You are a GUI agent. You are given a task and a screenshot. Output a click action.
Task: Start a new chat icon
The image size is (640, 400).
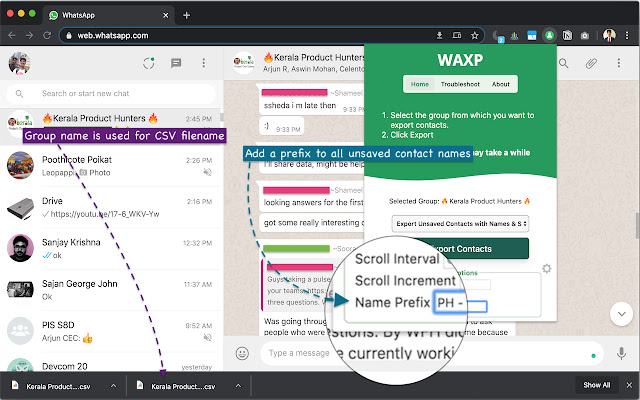point(176,63)
